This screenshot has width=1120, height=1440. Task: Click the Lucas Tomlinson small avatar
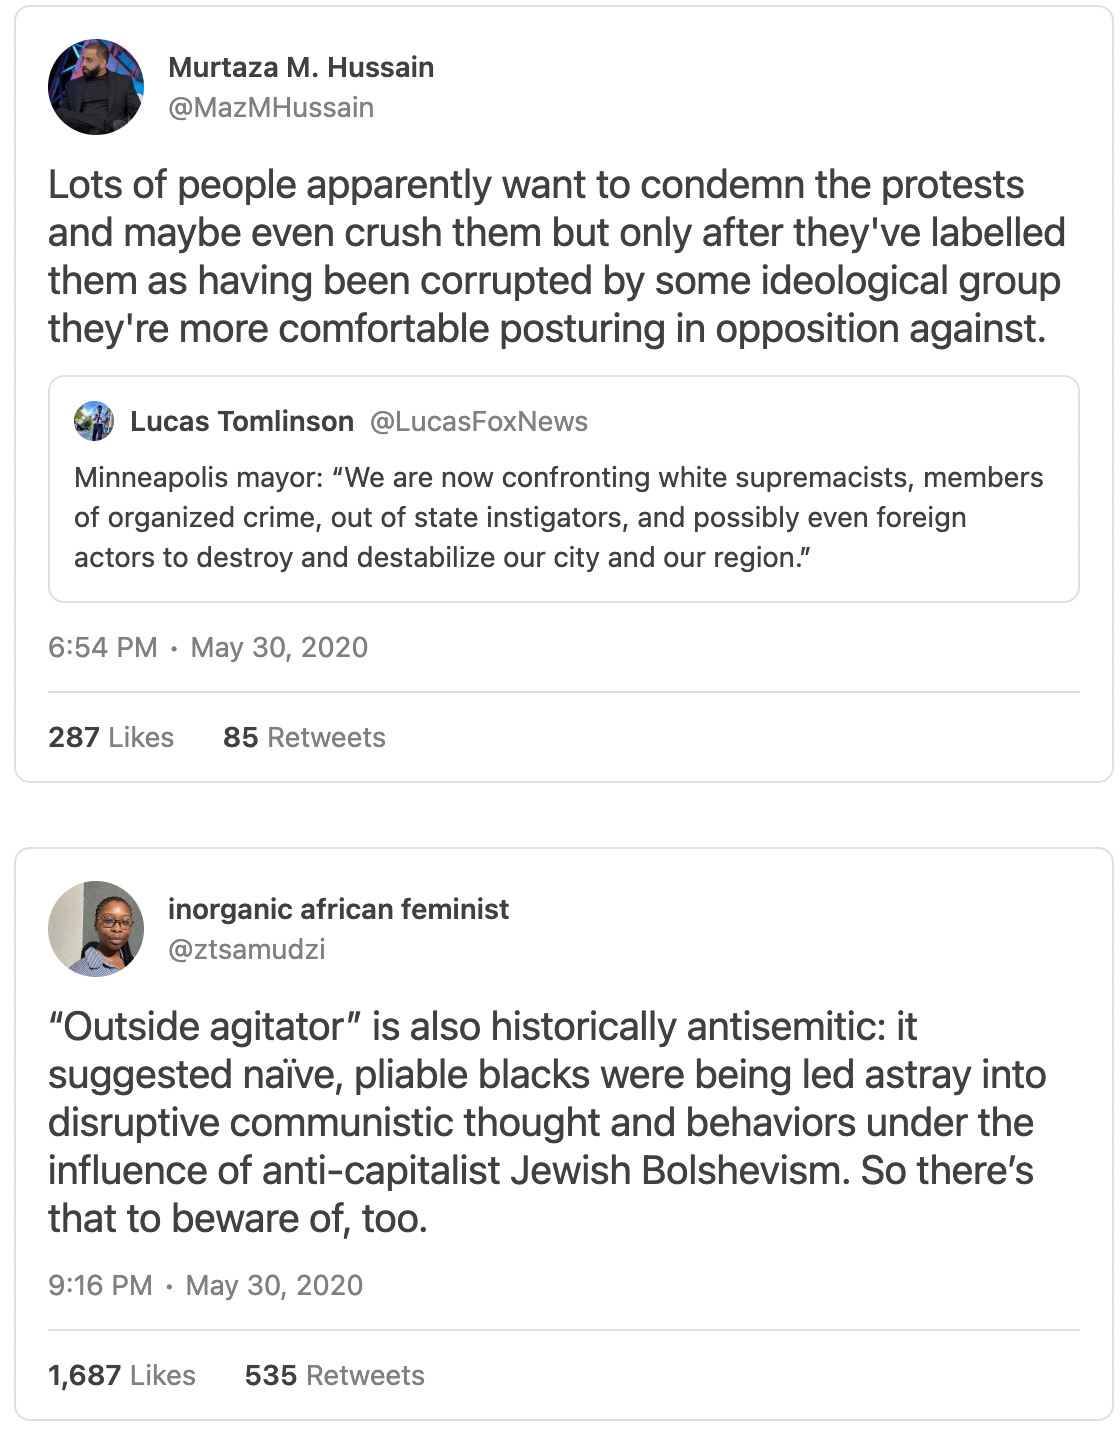click(94, 421)
